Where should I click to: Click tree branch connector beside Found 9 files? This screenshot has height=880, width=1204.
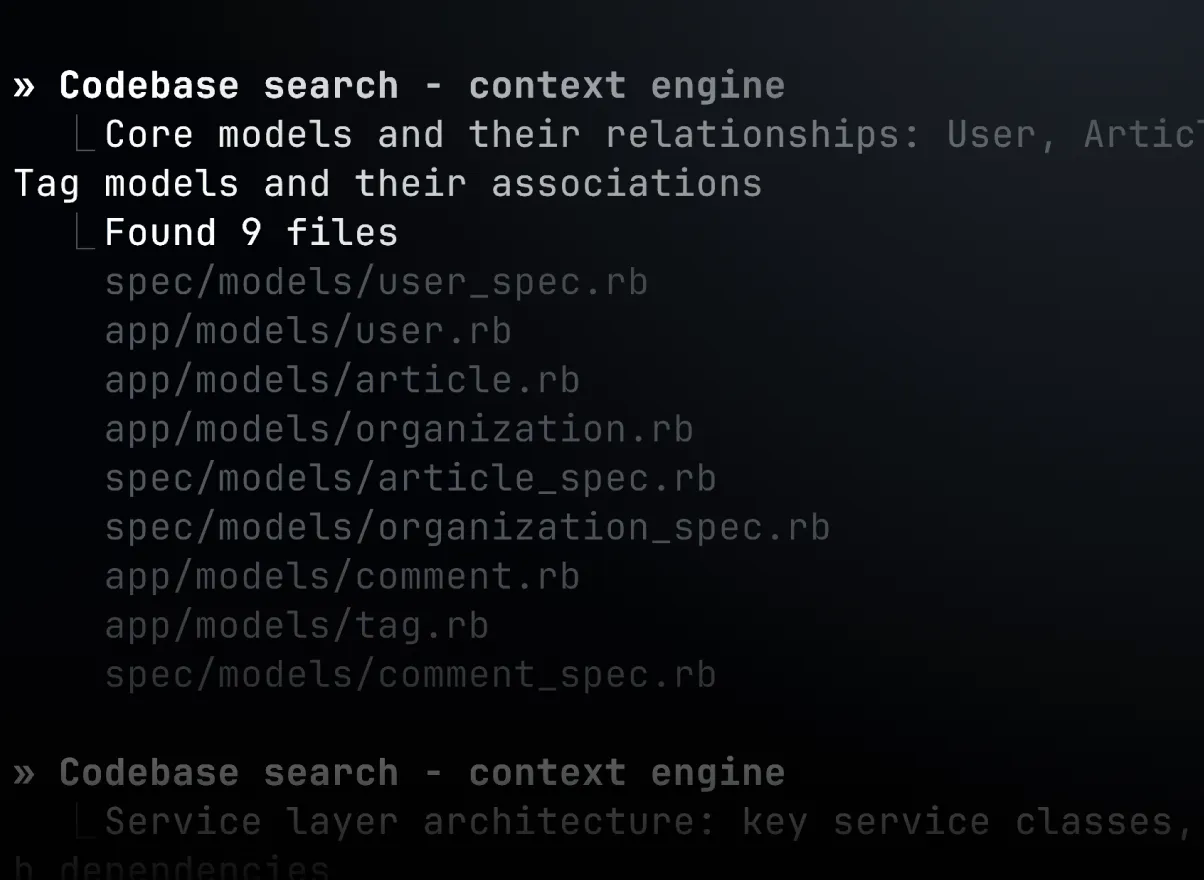(x=86, y=234)
